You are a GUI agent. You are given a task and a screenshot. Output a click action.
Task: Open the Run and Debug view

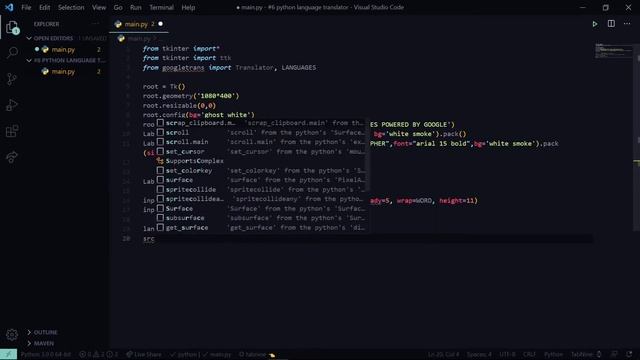(12, 105)
